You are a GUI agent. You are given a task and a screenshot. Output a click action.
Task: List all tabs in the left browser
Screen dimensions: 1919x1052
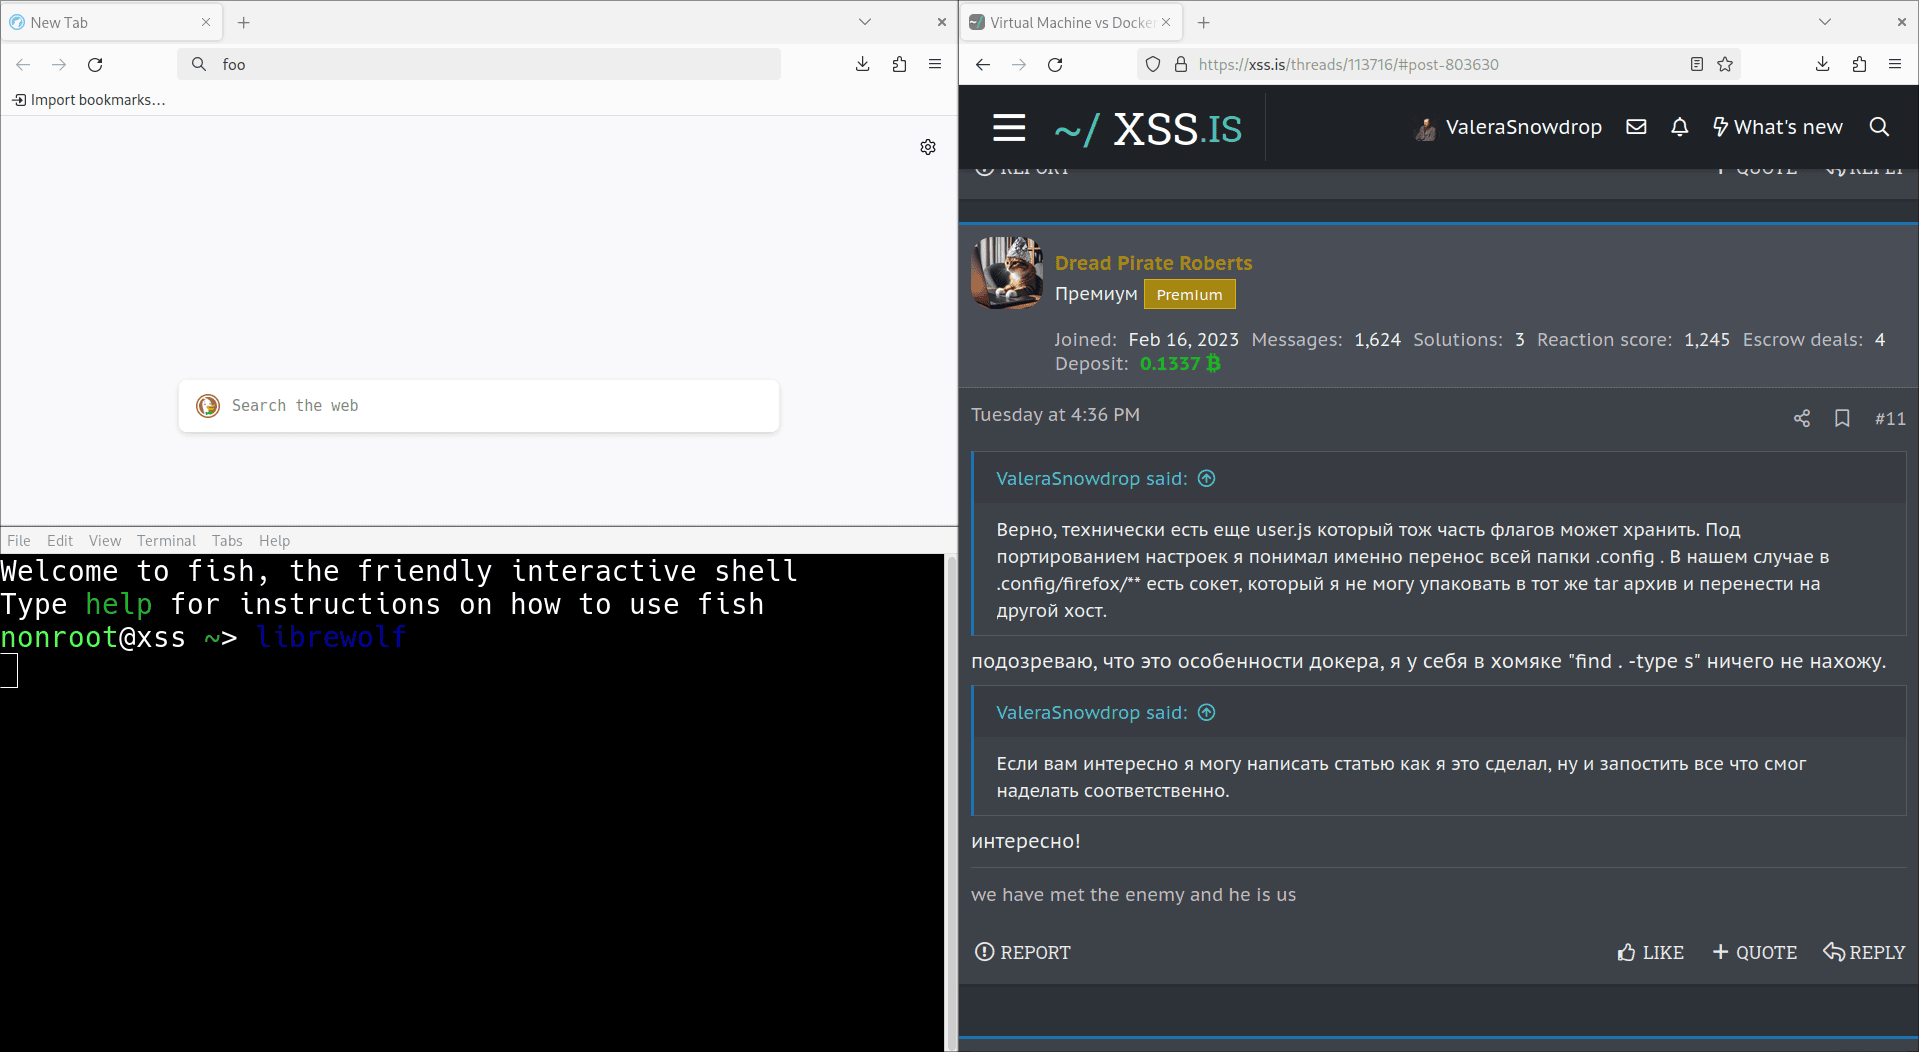(865, 22)
